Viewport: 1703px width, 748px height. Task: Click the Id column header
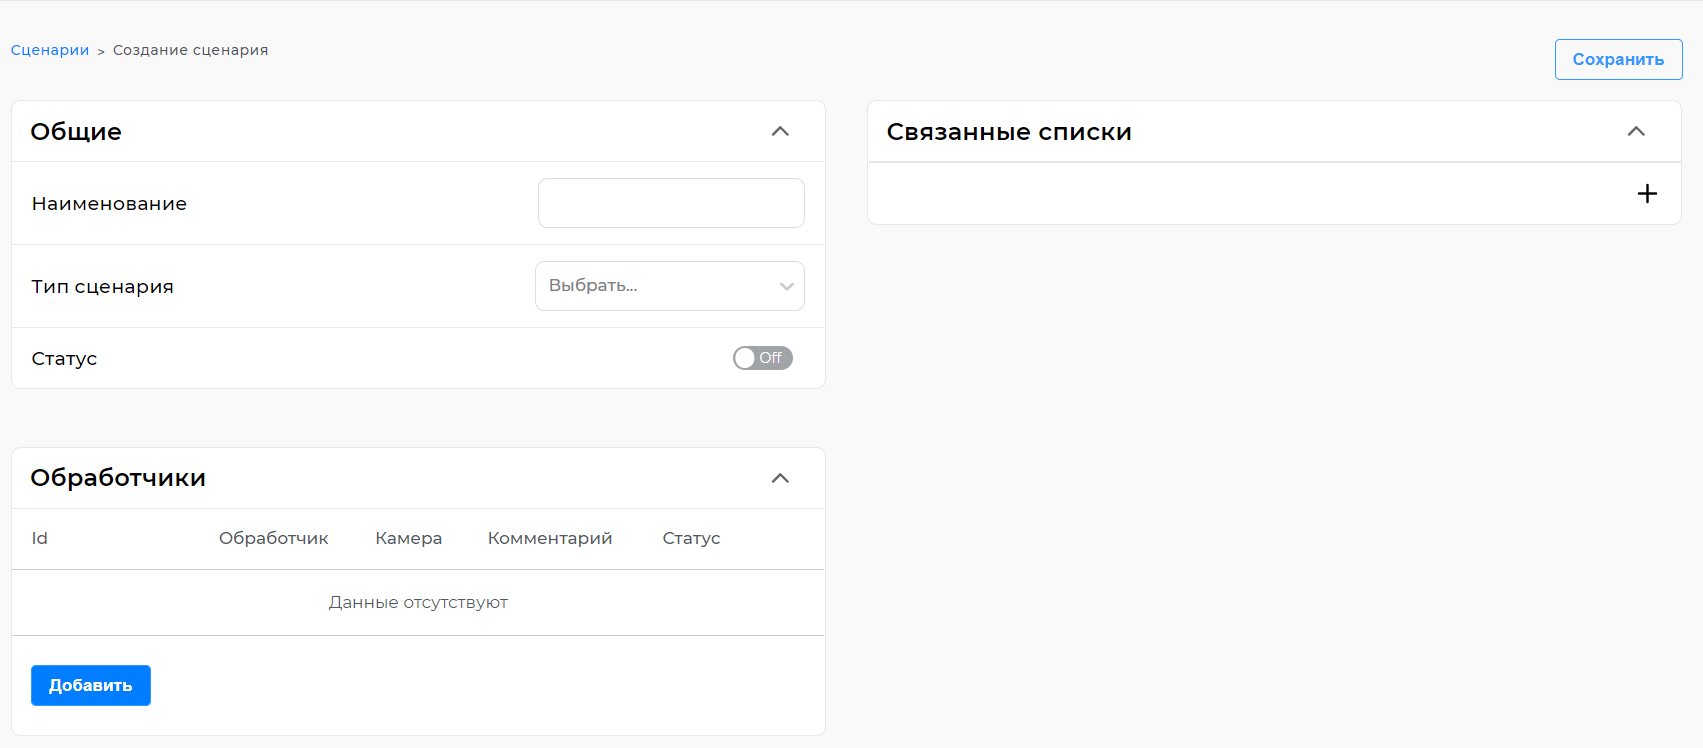pyautogui.click(x=40, y=538)
